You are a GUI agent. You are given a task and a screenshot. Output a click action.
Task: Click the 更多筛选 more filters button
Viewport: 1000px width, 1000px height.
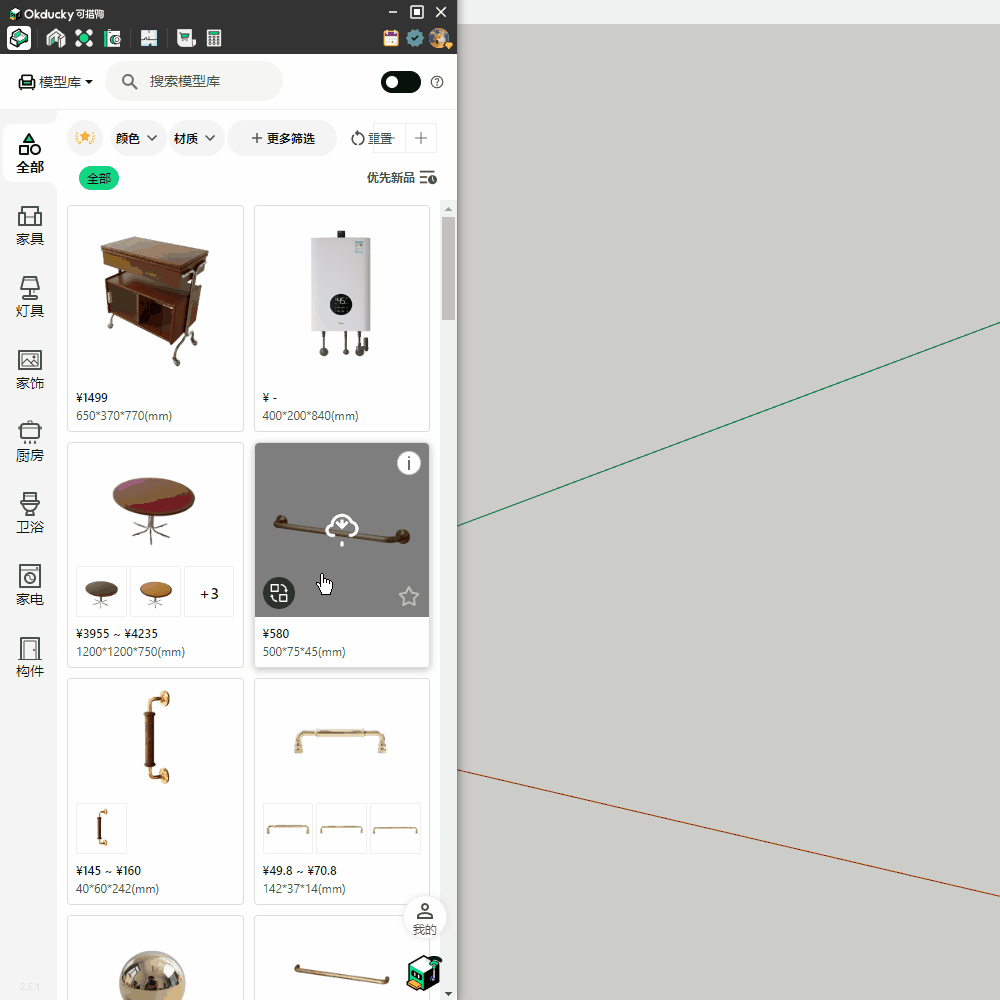[282, 138]
